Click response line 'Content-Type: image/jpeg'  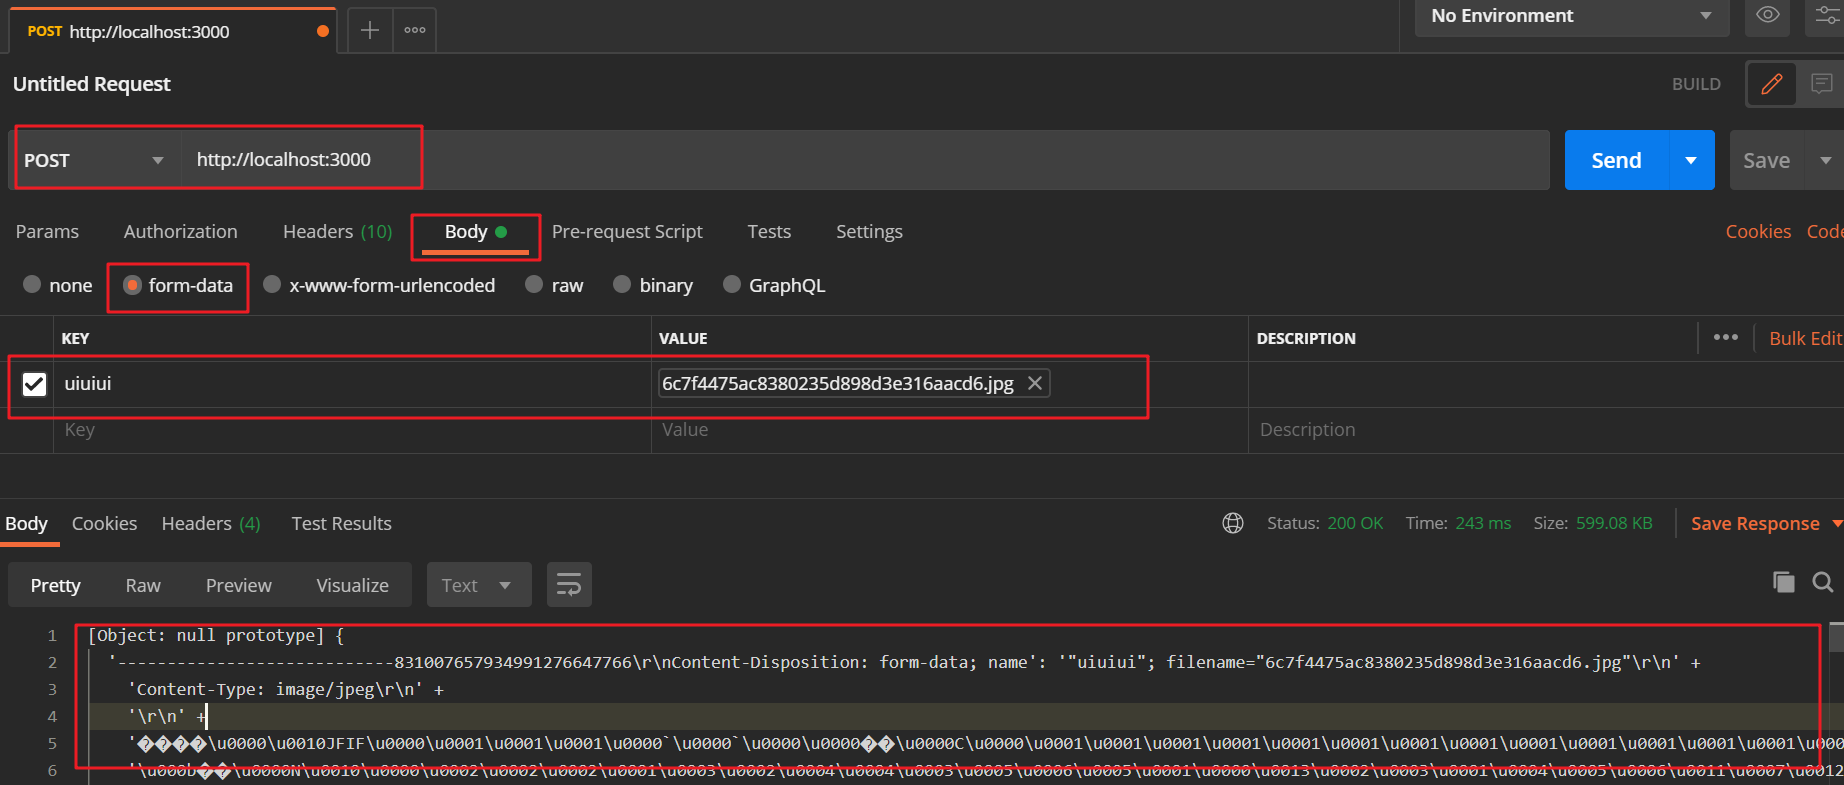pyautogui.click(x=286, y=689)
